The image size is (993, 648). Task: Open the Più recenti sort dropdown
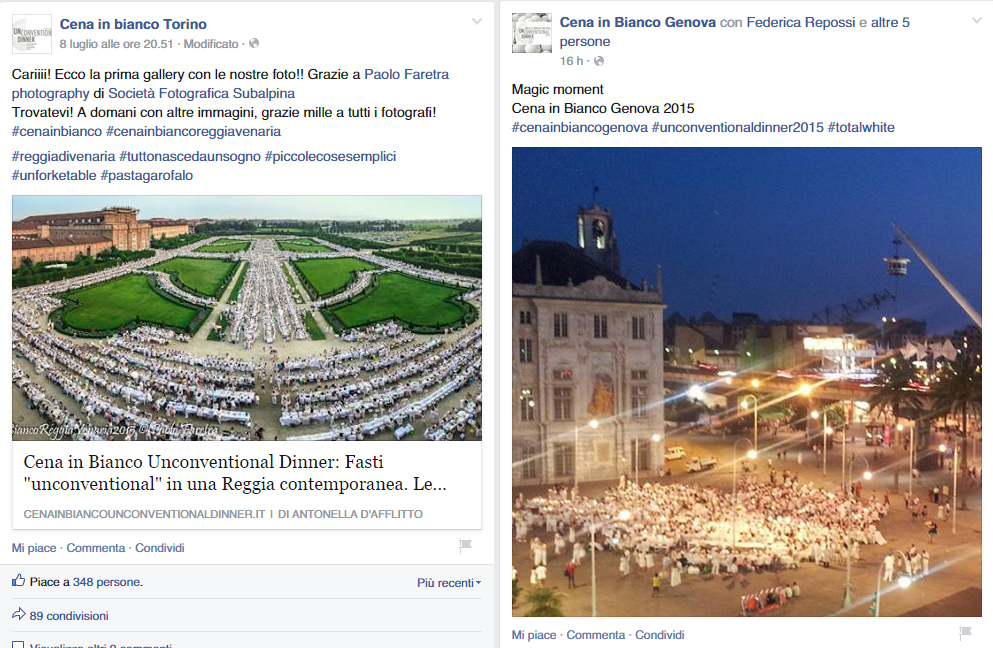click(449, 583)
